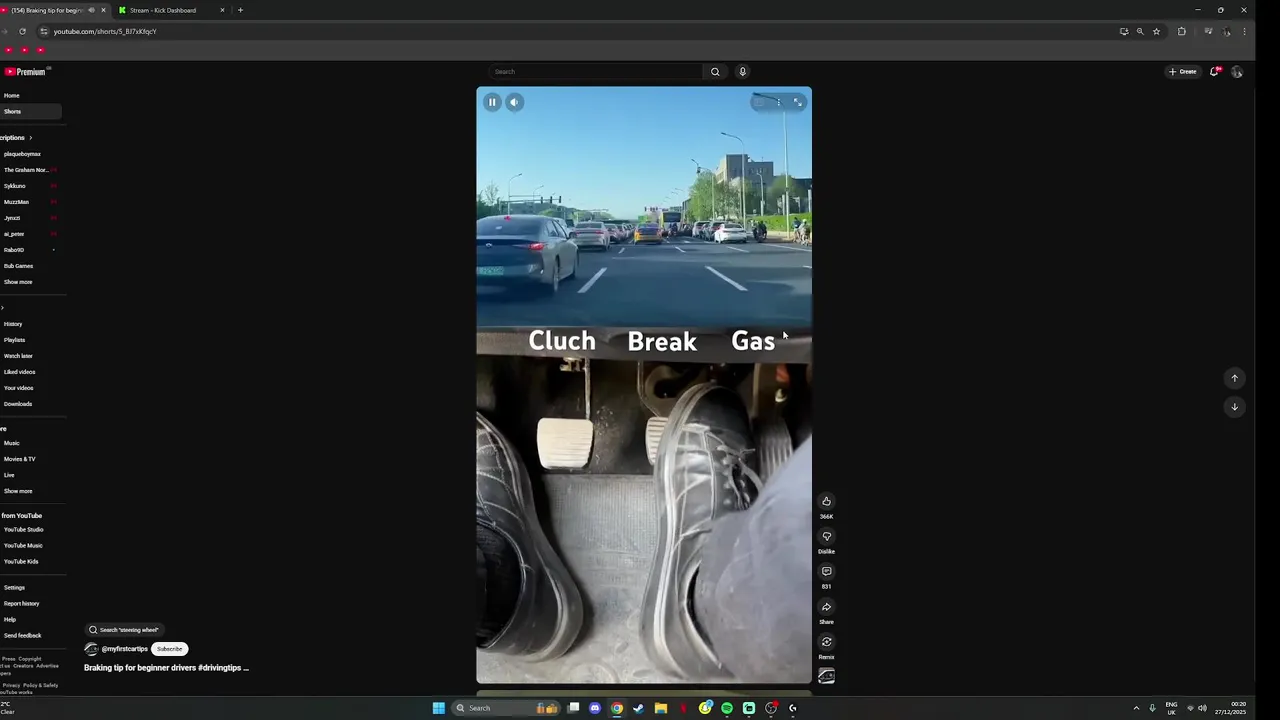Click the magnifier search button
1280x720 pixels.
point(715,72)
